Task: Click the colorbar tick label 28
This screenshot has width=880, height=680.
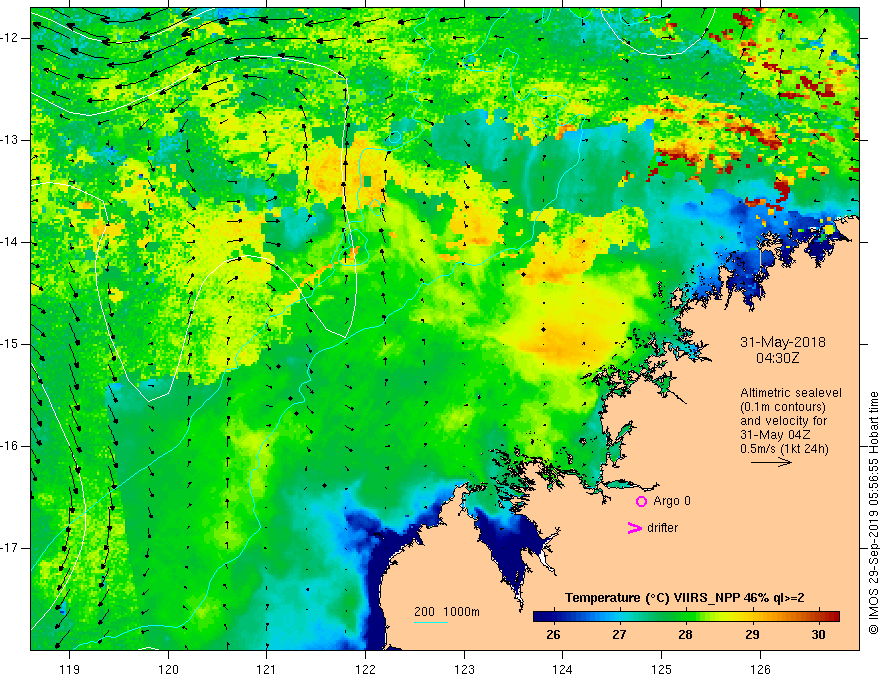Action: click(x=685, y=635)
